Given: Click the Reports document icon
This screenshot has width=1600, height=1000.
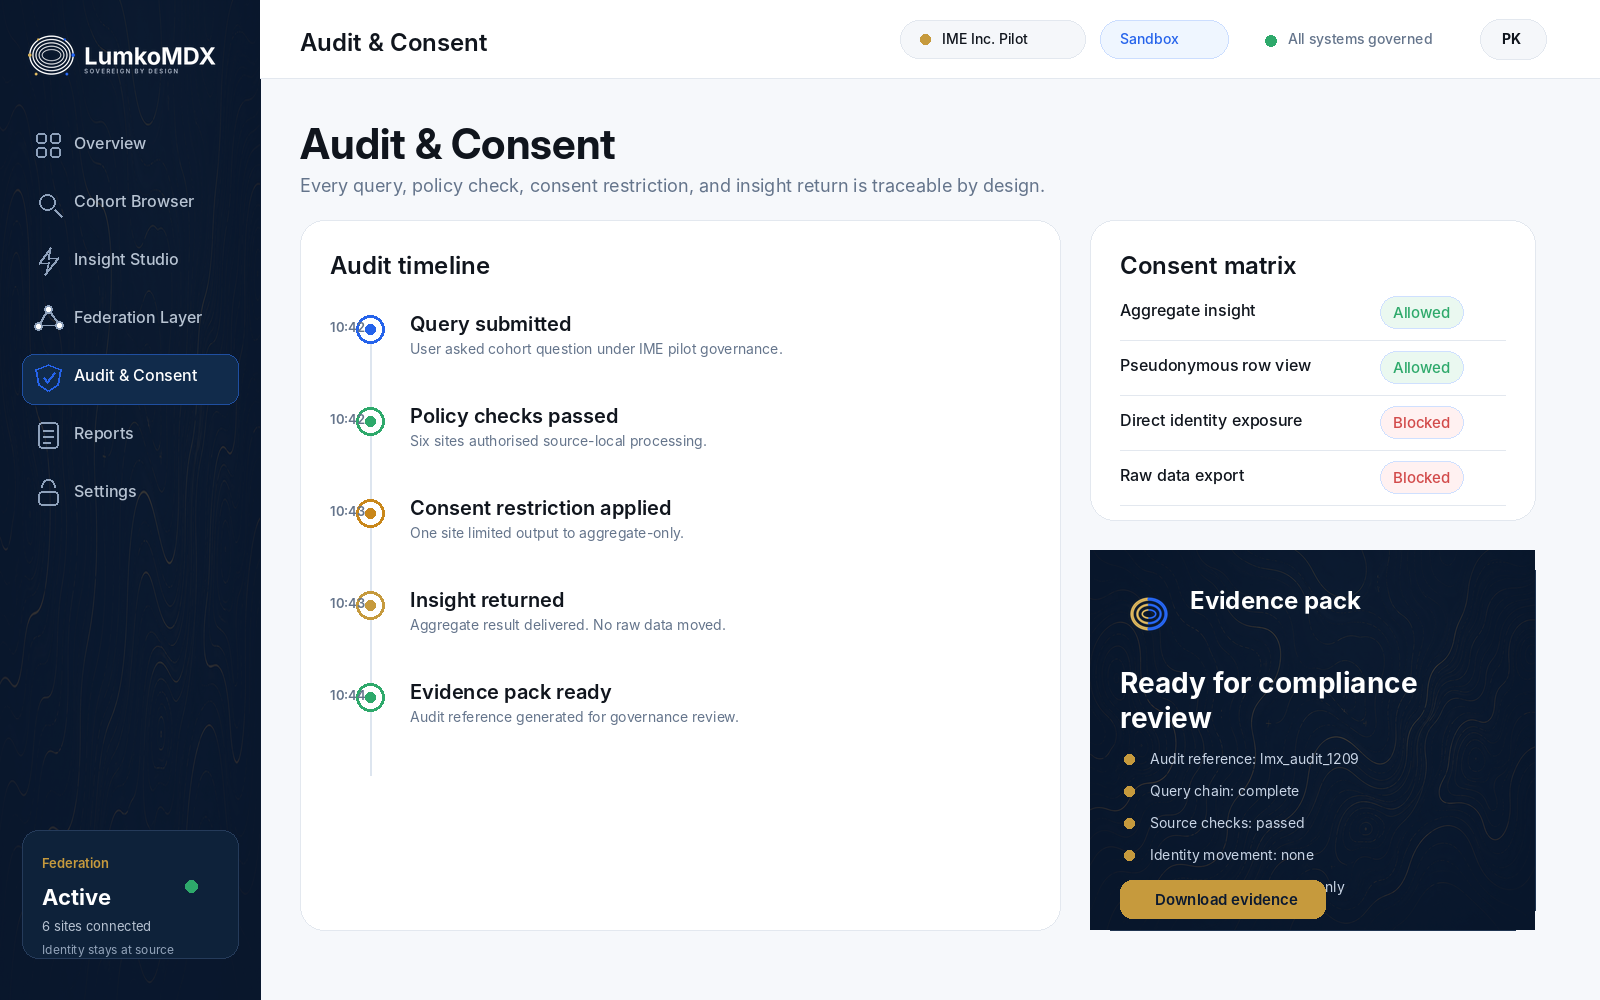Looking at the screenshot, I should tap(48, 435).
